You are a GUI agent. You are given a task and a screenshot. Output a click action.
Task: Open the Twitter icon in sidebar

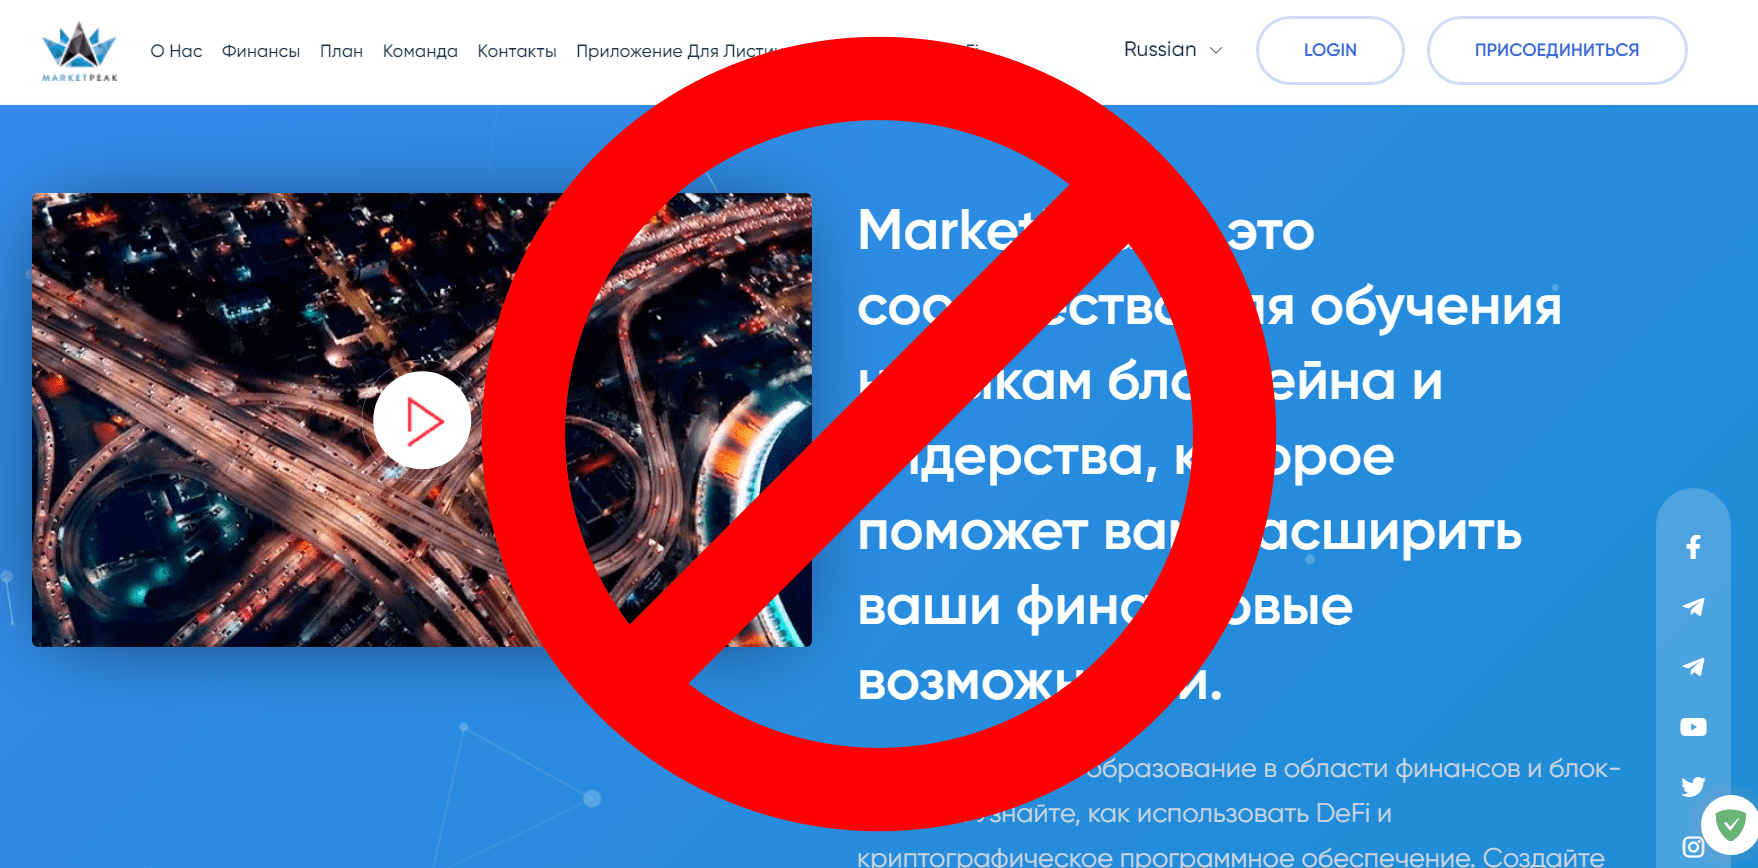1693,787
